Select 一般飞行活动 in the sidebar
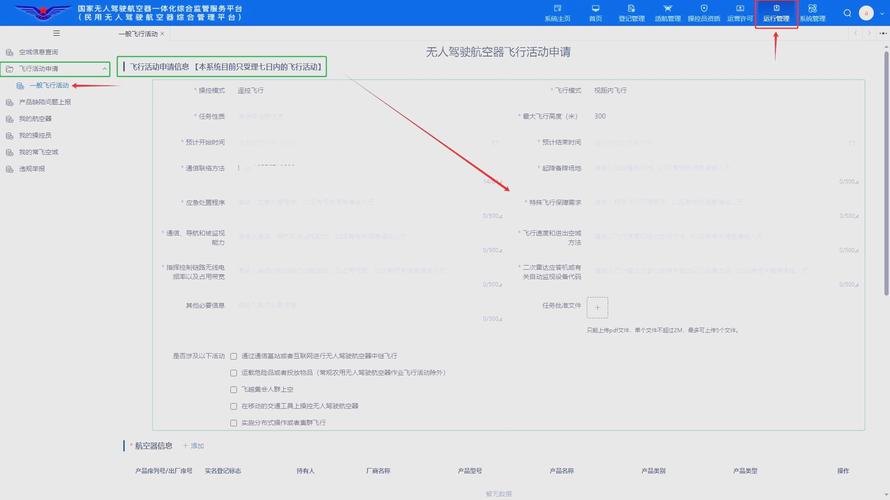This screenshot has width=890, height=500. tap(49, 85)
